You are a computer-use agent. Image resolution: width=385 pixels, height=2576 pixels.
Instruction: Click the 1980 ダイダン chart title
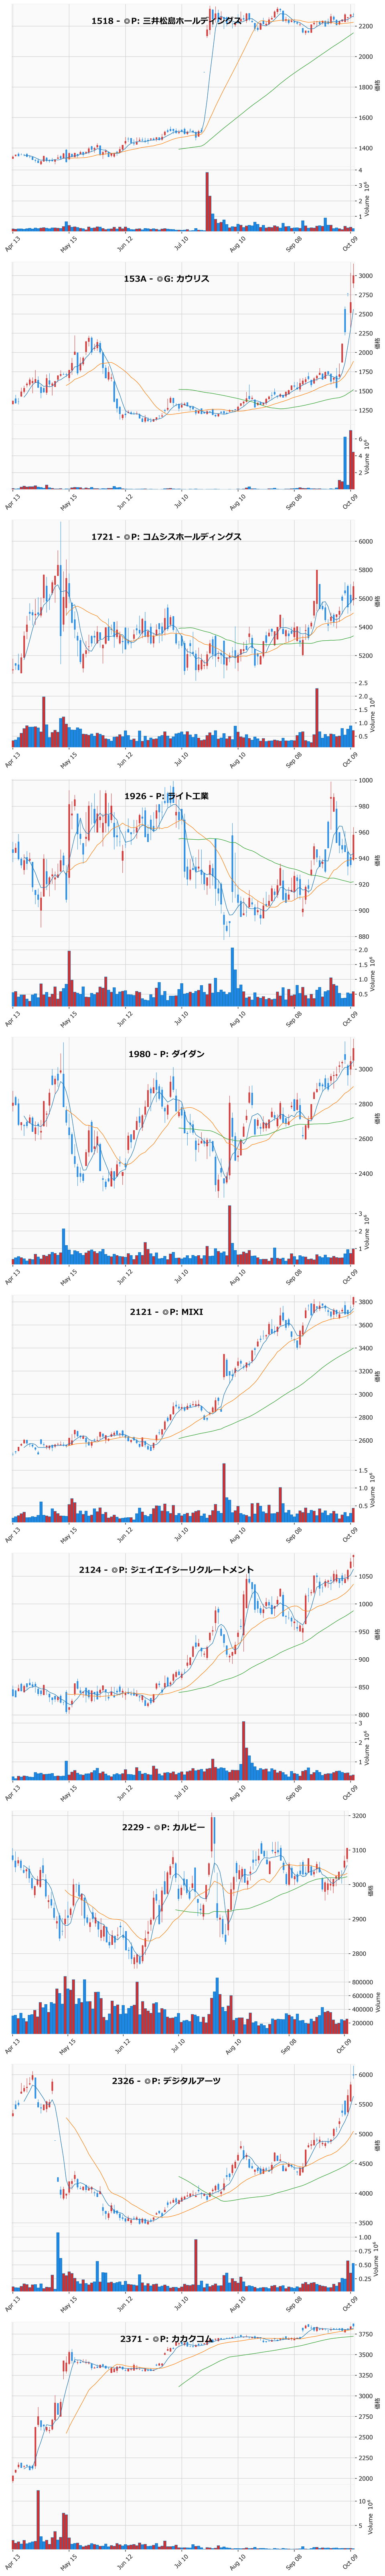(x=166, y=1054)
